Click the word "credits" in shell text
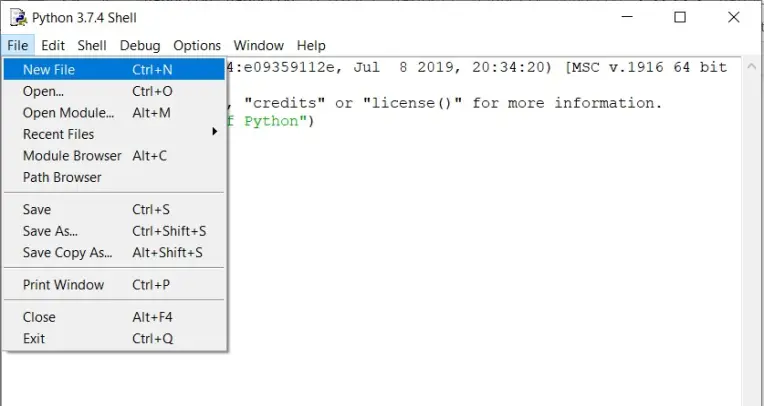Viewport: 764px width, 406px height. click(284, 103)
